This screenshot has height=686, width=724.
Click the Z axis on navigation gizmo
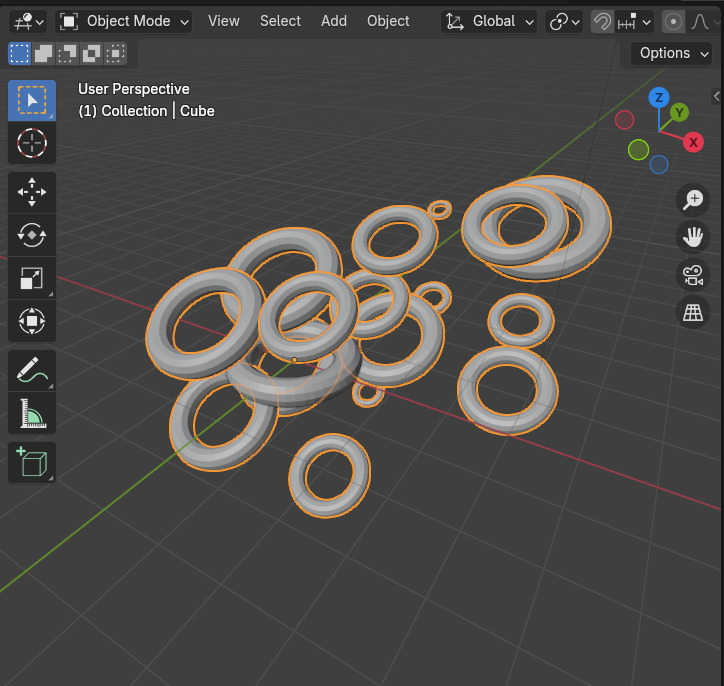pyautogui.click(x=659, y=97)
